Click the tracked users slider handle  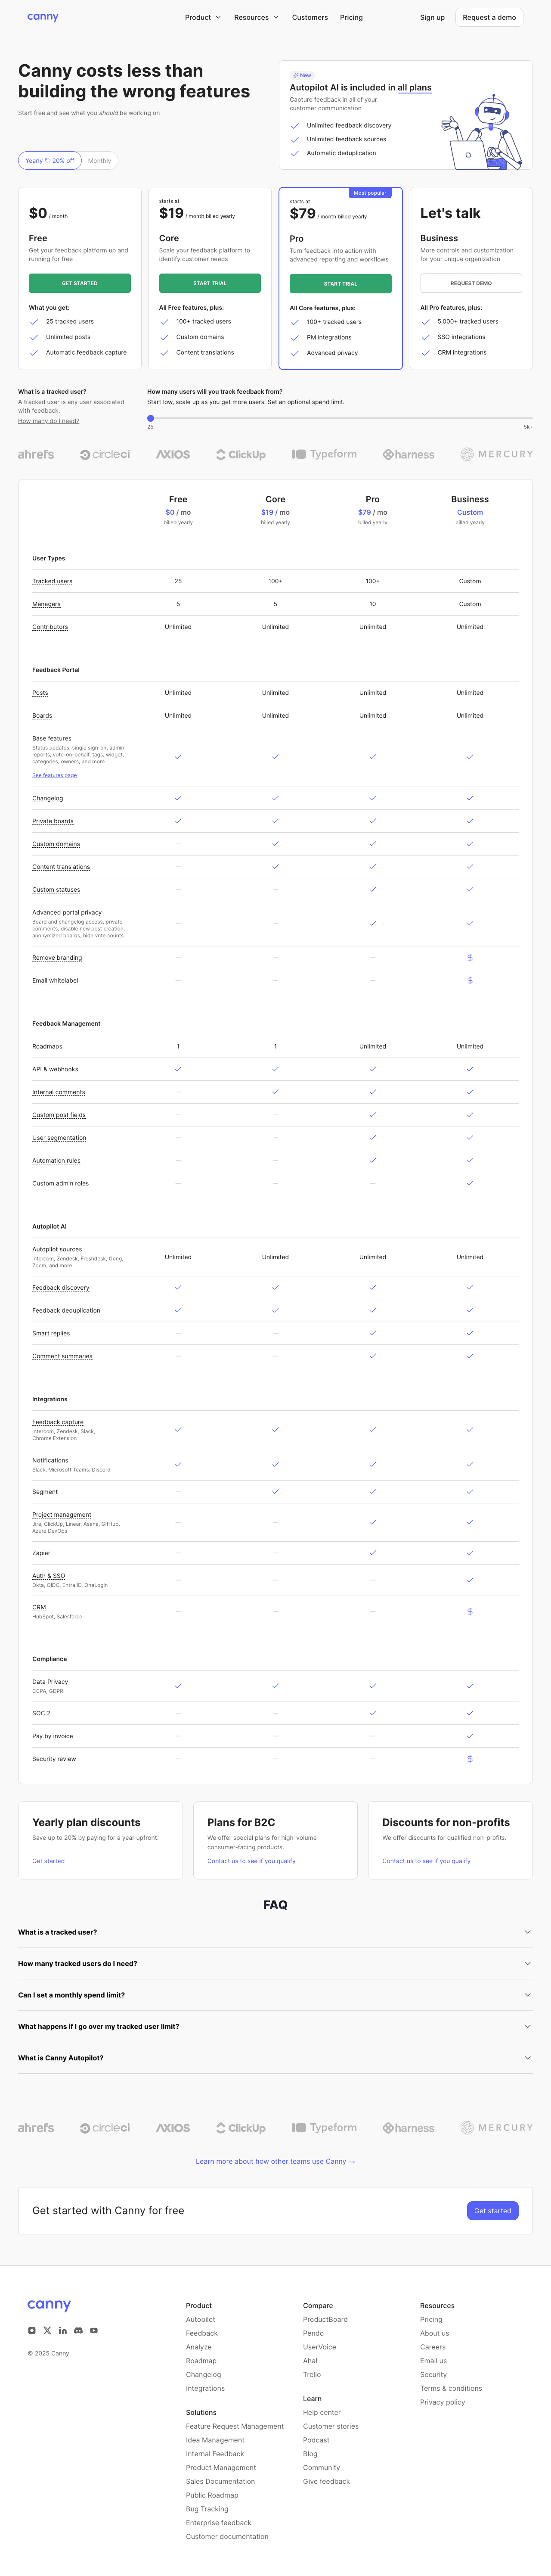pos(151,418)
